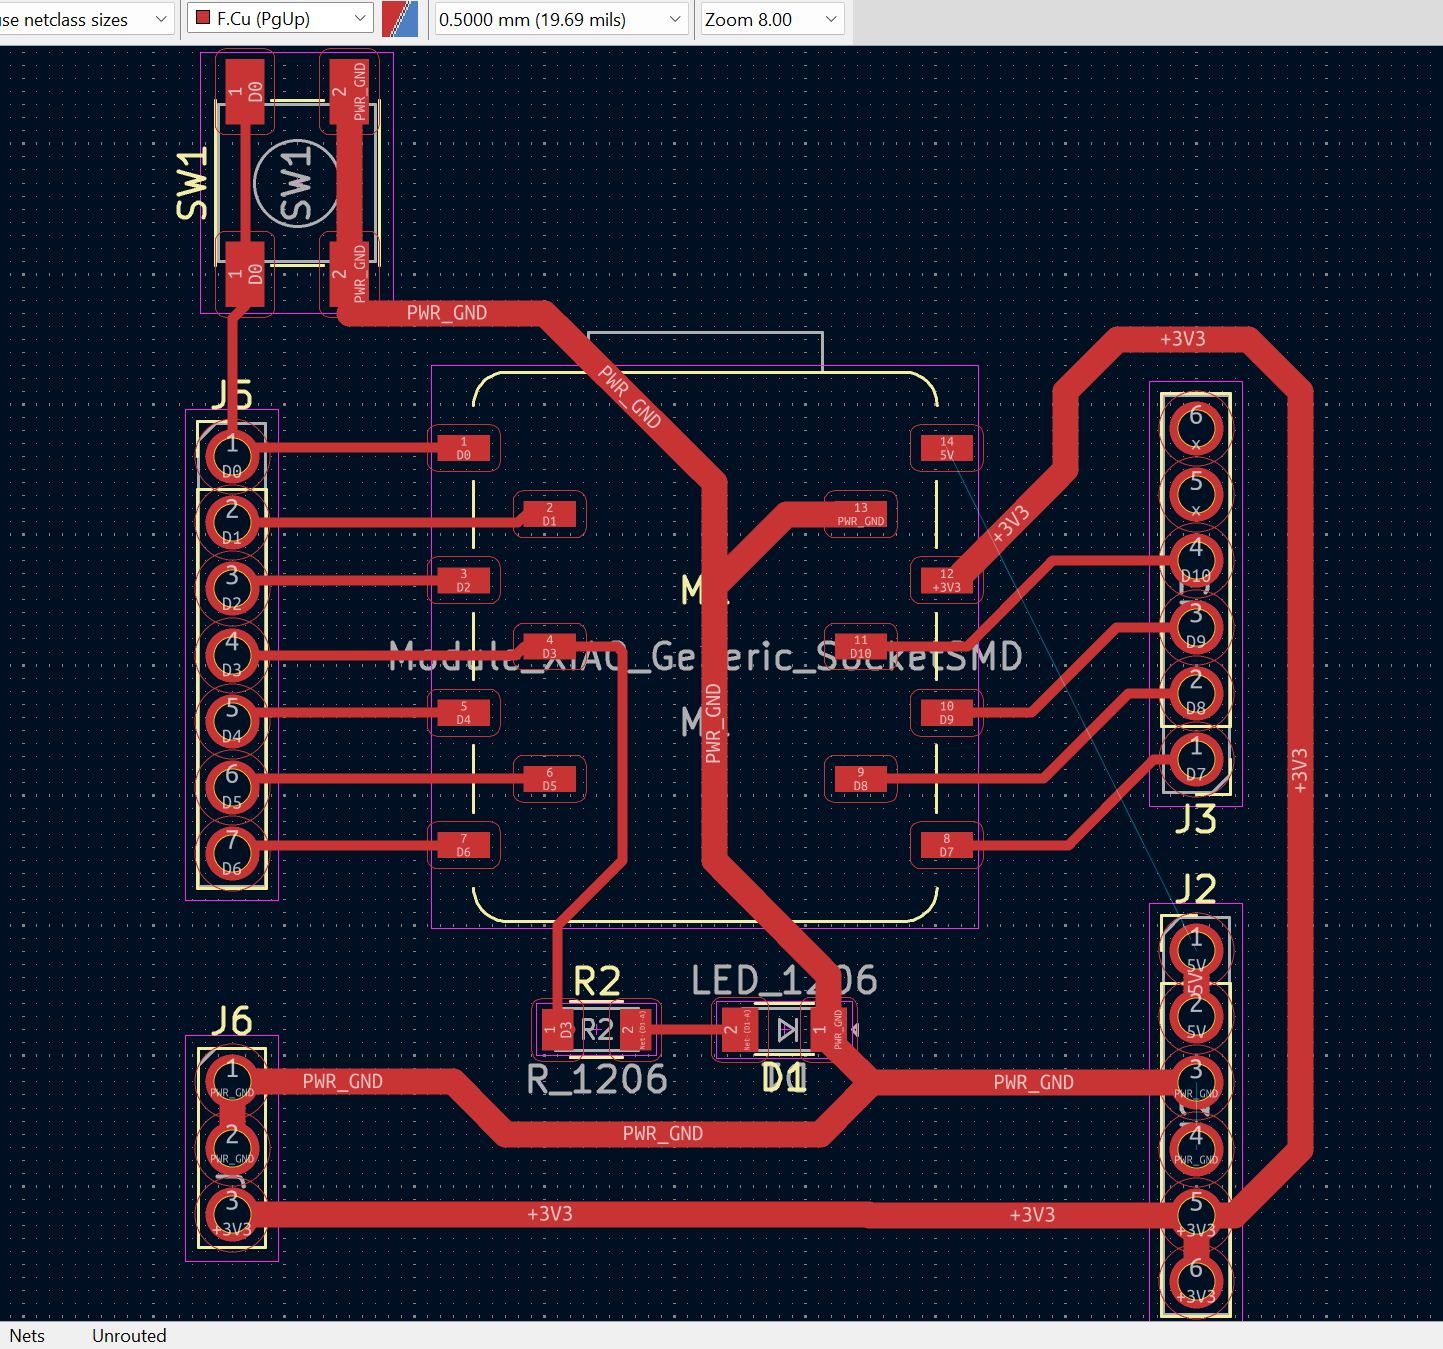Select J2 pad 6 (+3V3)
Image resolution: width=1443 pixels, height=1349 pixels.
pos(1195,1280)
